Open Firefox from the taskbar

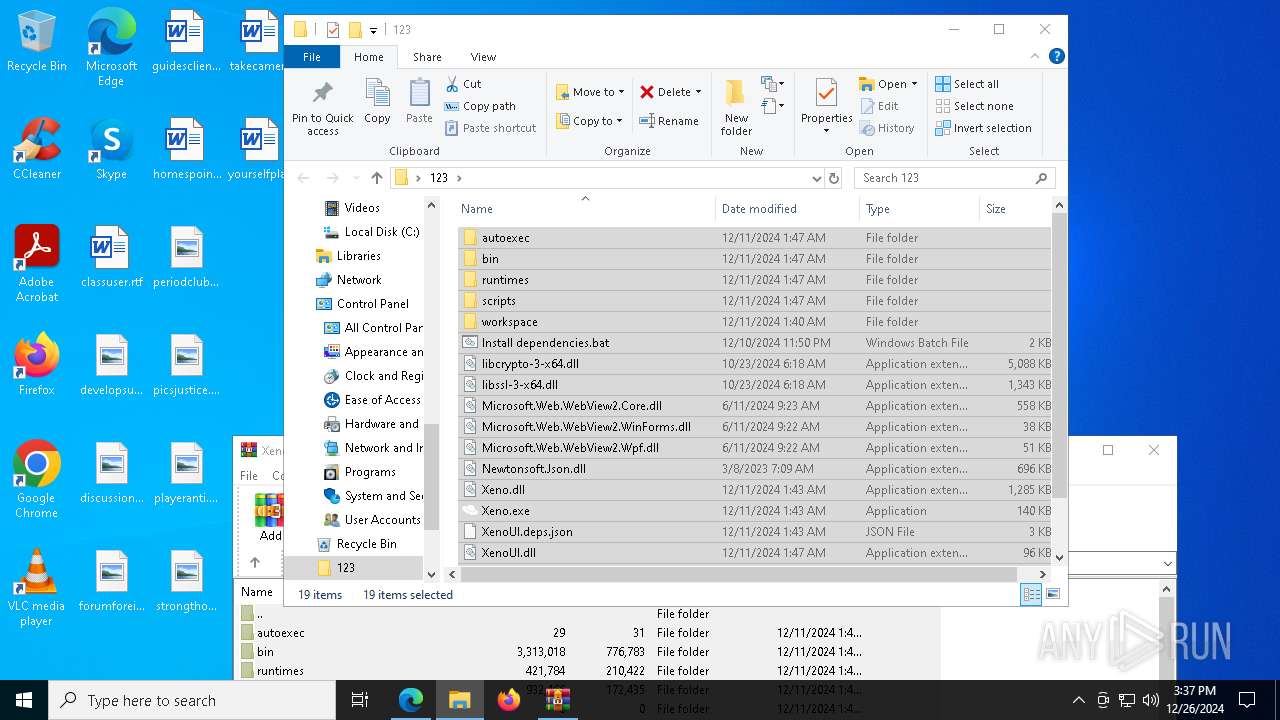[509, 700]
